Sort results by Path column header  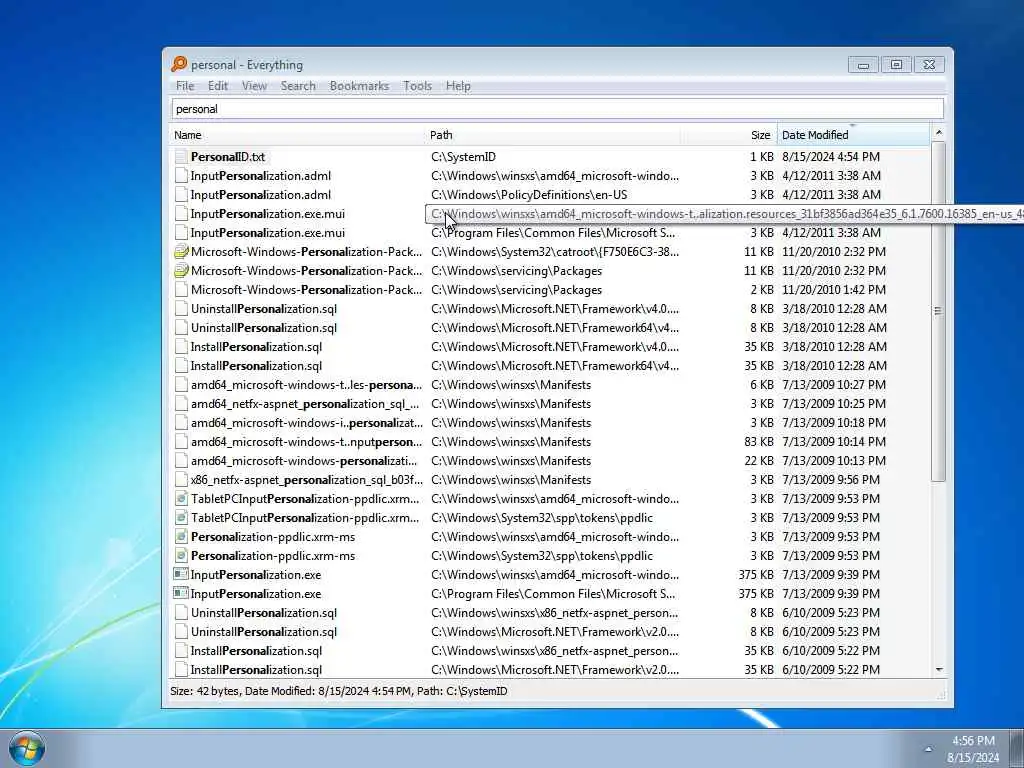coord(552,135)
